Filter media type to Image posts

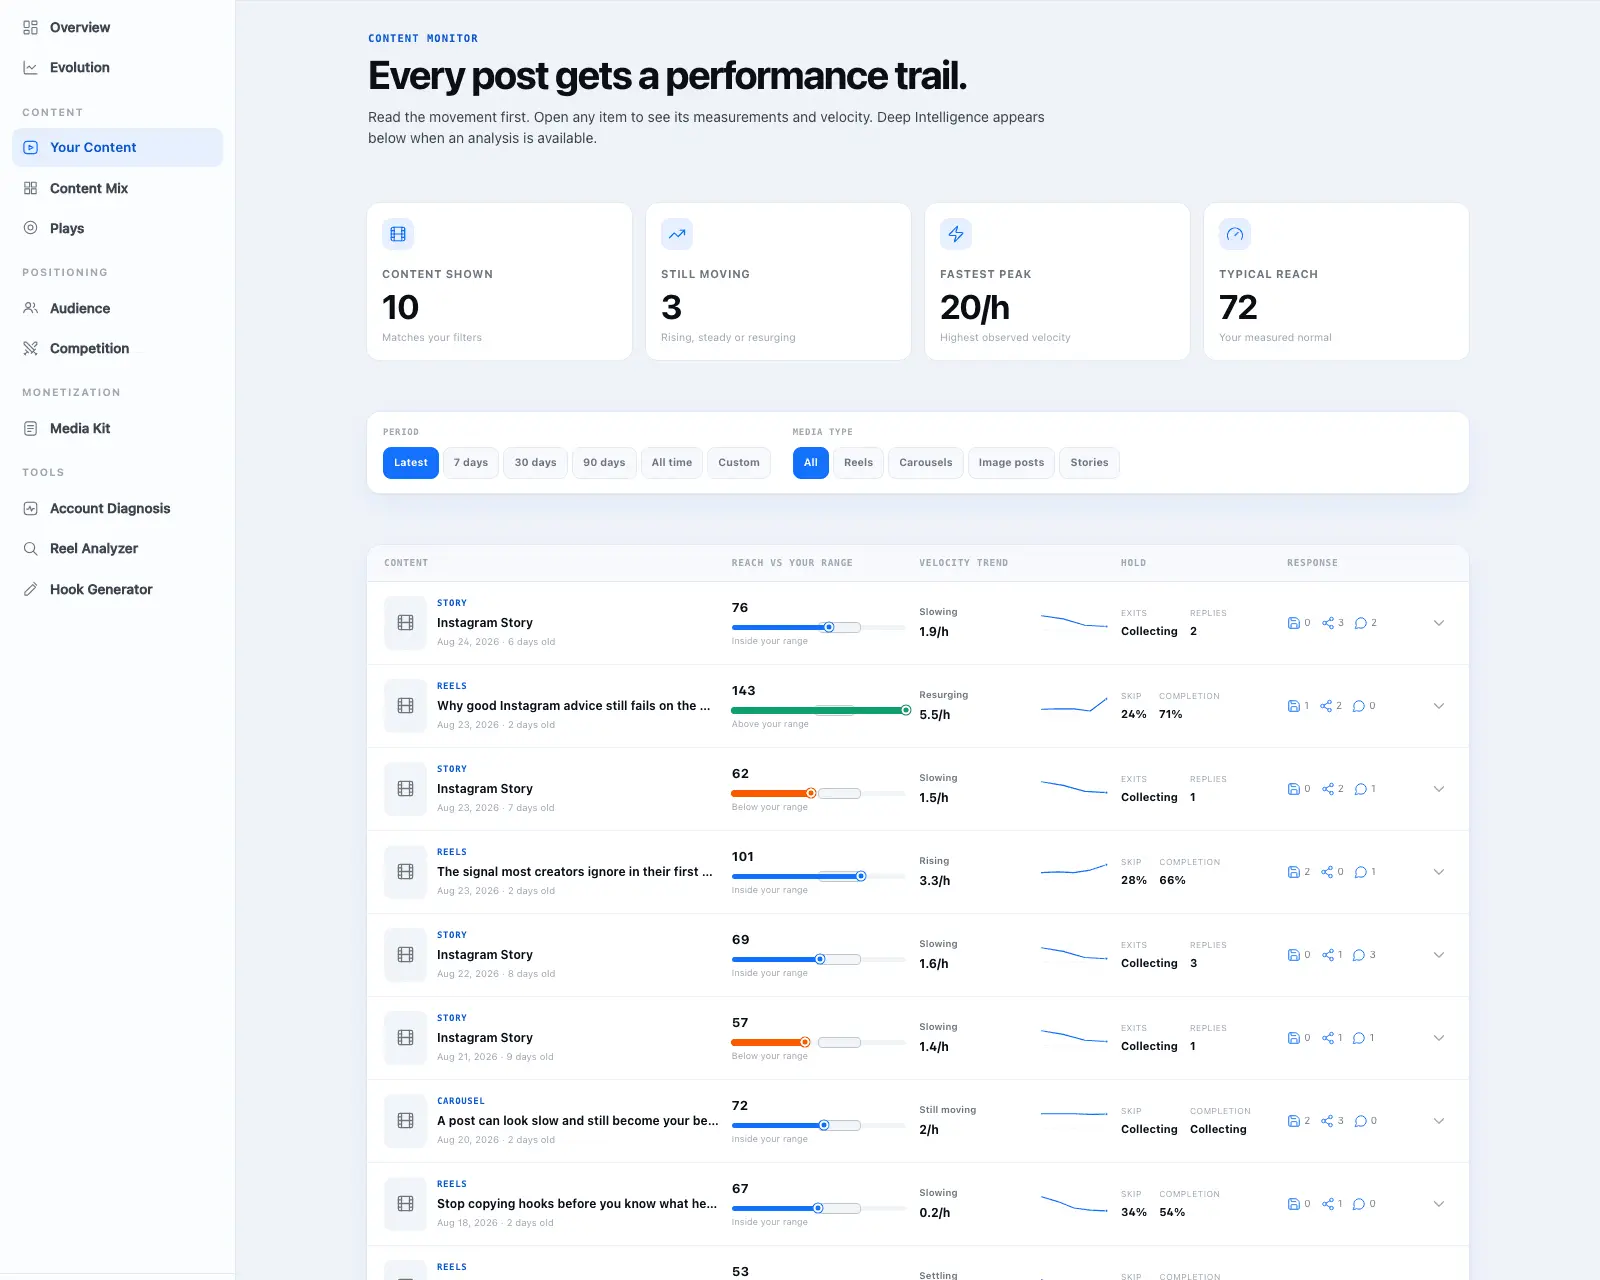[x=1011, y=463]
